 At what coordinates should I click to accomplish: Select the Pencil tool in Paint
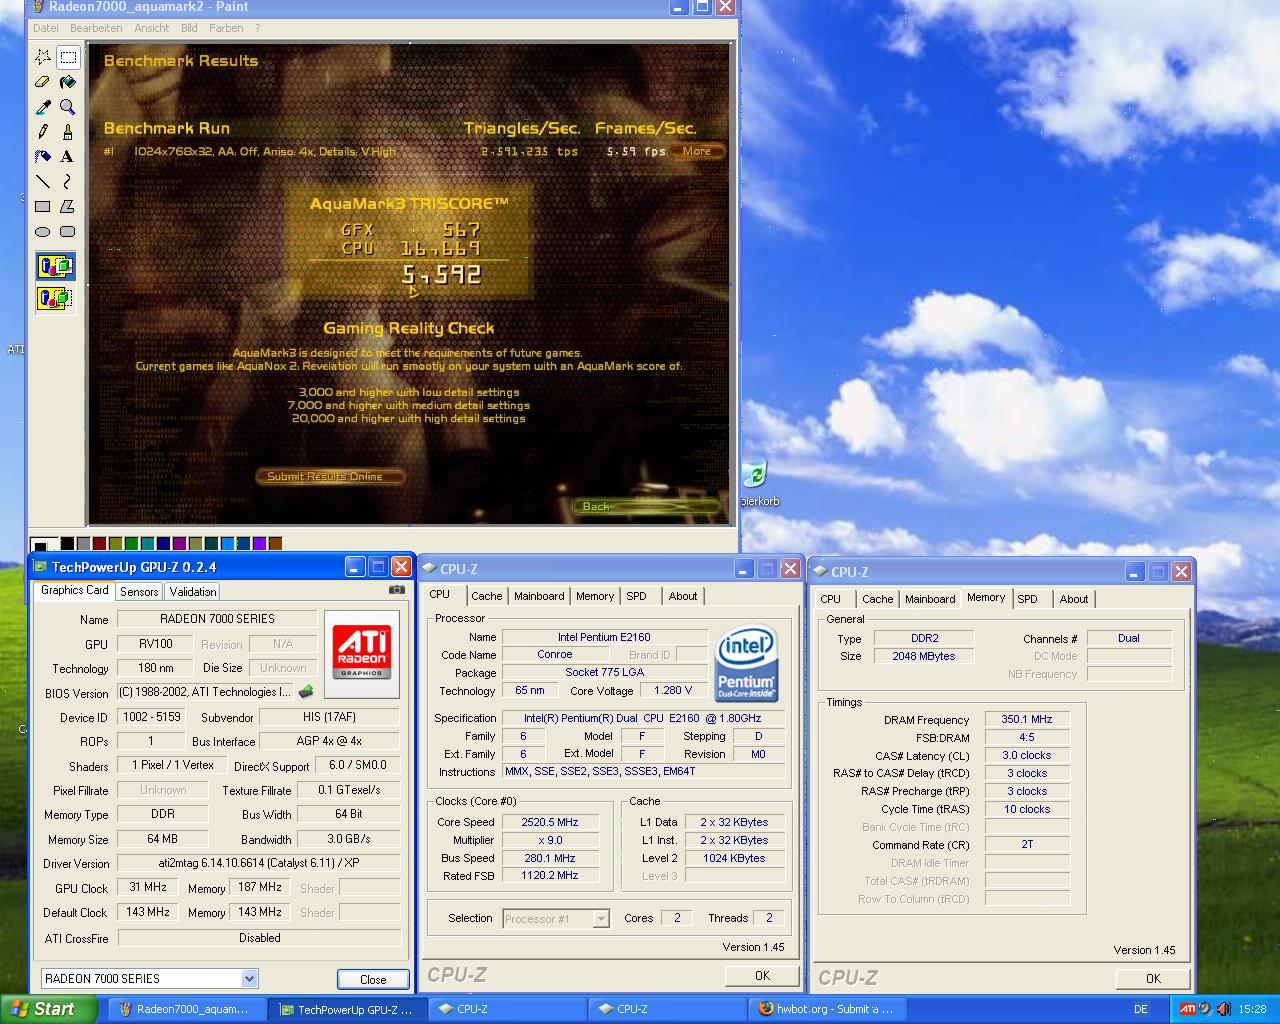coord(43,131)
